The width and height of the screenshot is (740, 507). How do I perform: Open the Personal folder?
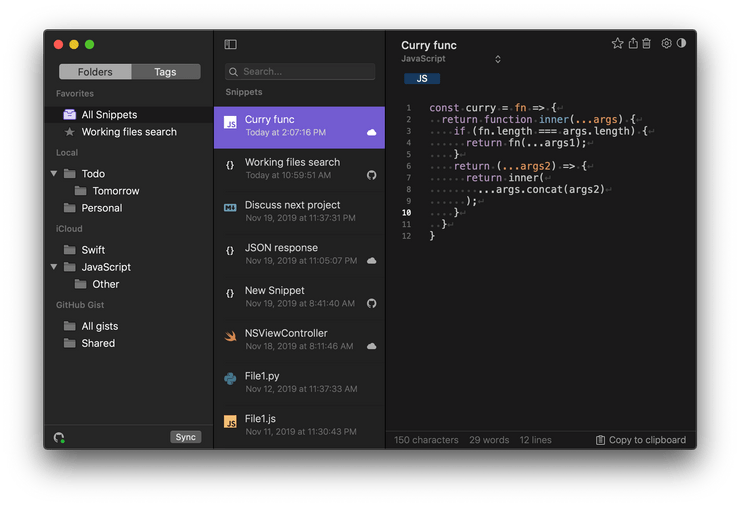[x=128, y=208]
